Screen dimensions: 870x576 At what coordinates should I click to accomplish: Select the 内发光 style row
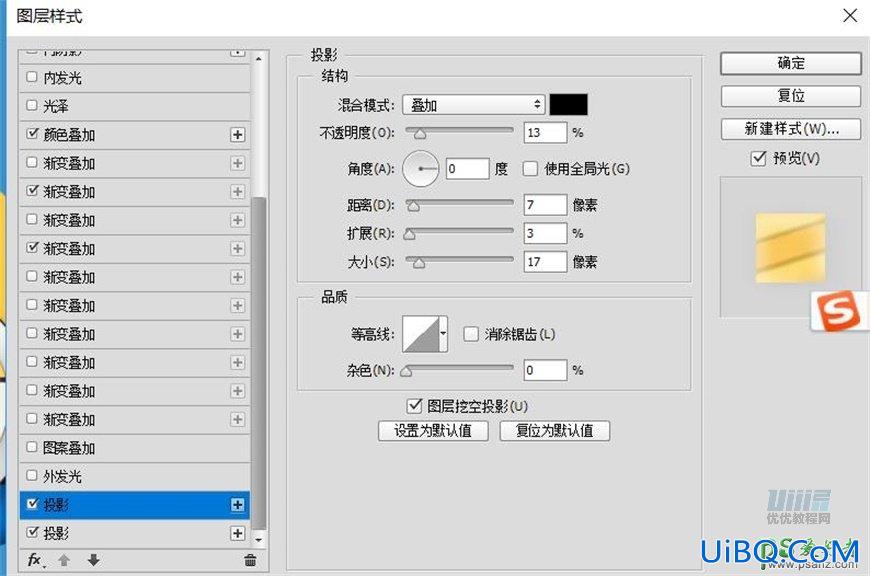point(134,78)
